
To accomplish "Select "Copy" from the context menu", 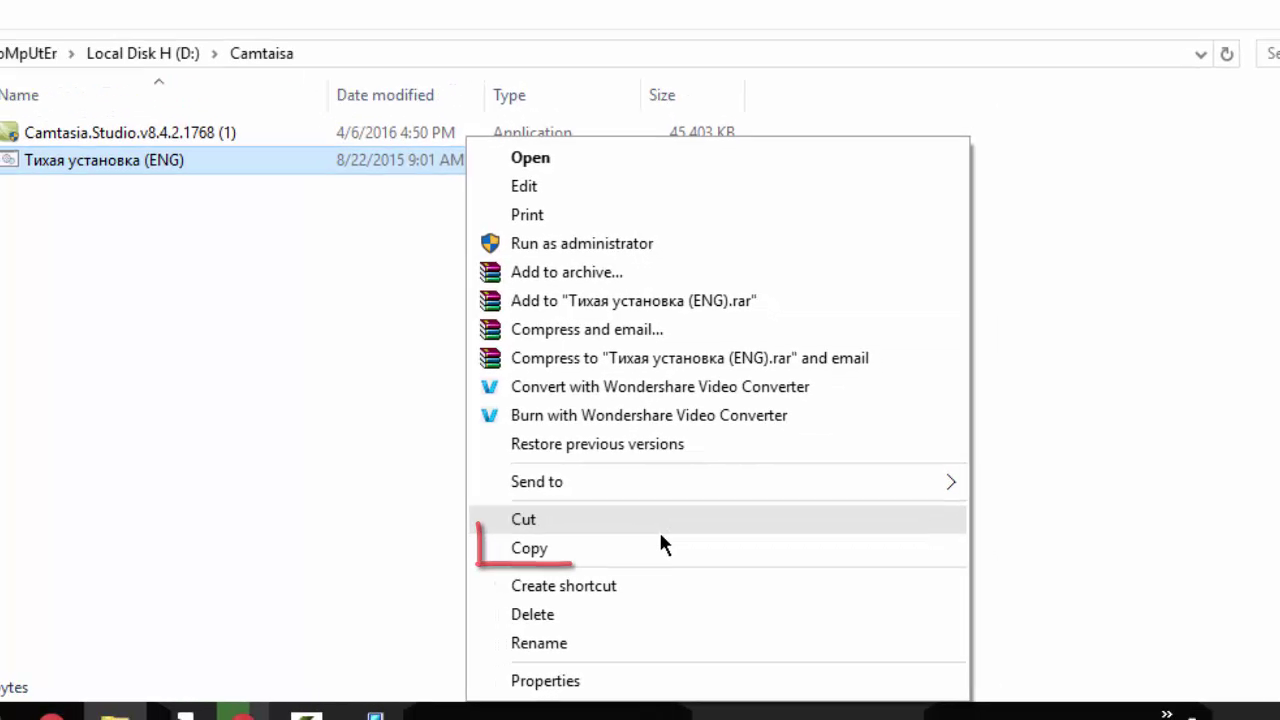I will (529, 548).
